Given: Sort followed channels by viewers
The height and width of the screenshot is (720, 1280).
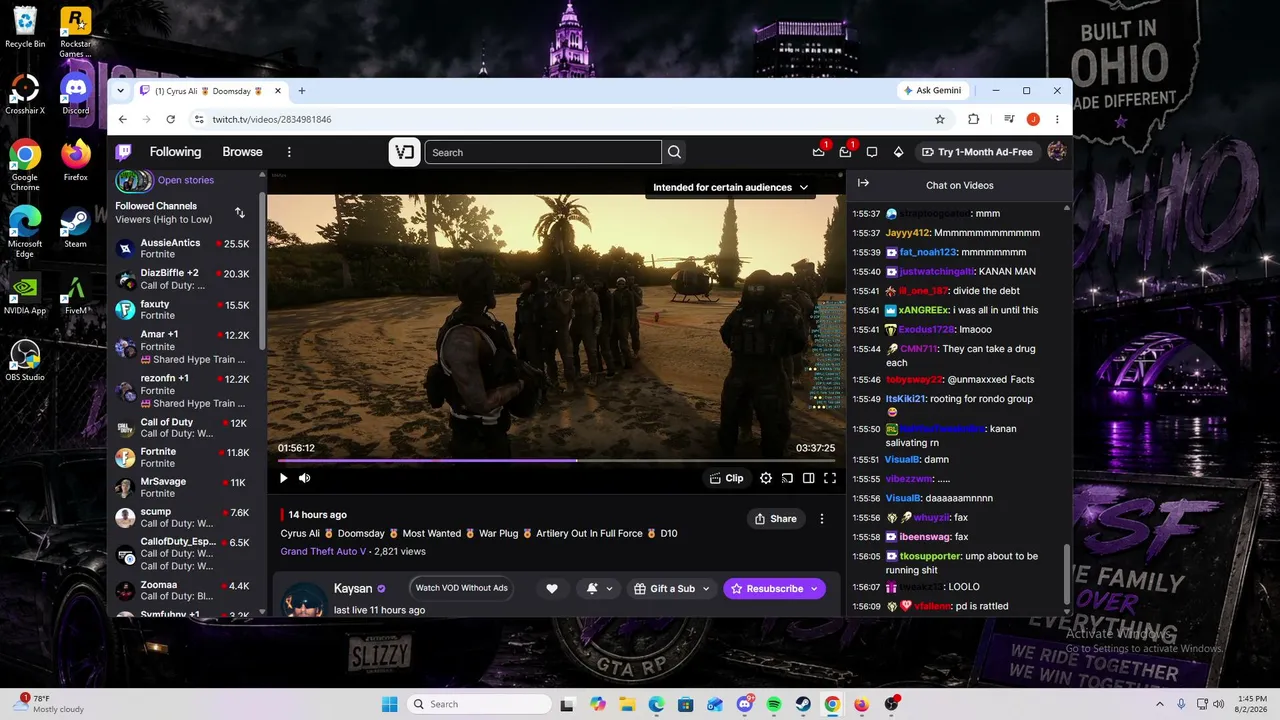Looking at the screenshot, I should coord(240,213).
